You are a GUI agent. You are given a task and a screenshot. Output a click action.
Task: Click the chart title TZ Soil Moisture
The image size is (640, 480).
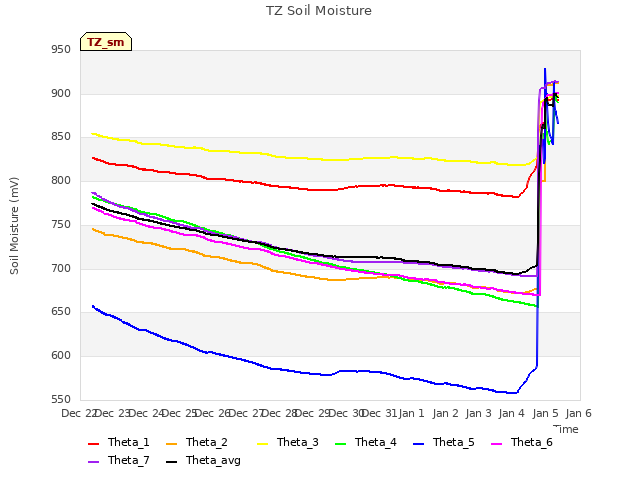(x=319, y=11)
